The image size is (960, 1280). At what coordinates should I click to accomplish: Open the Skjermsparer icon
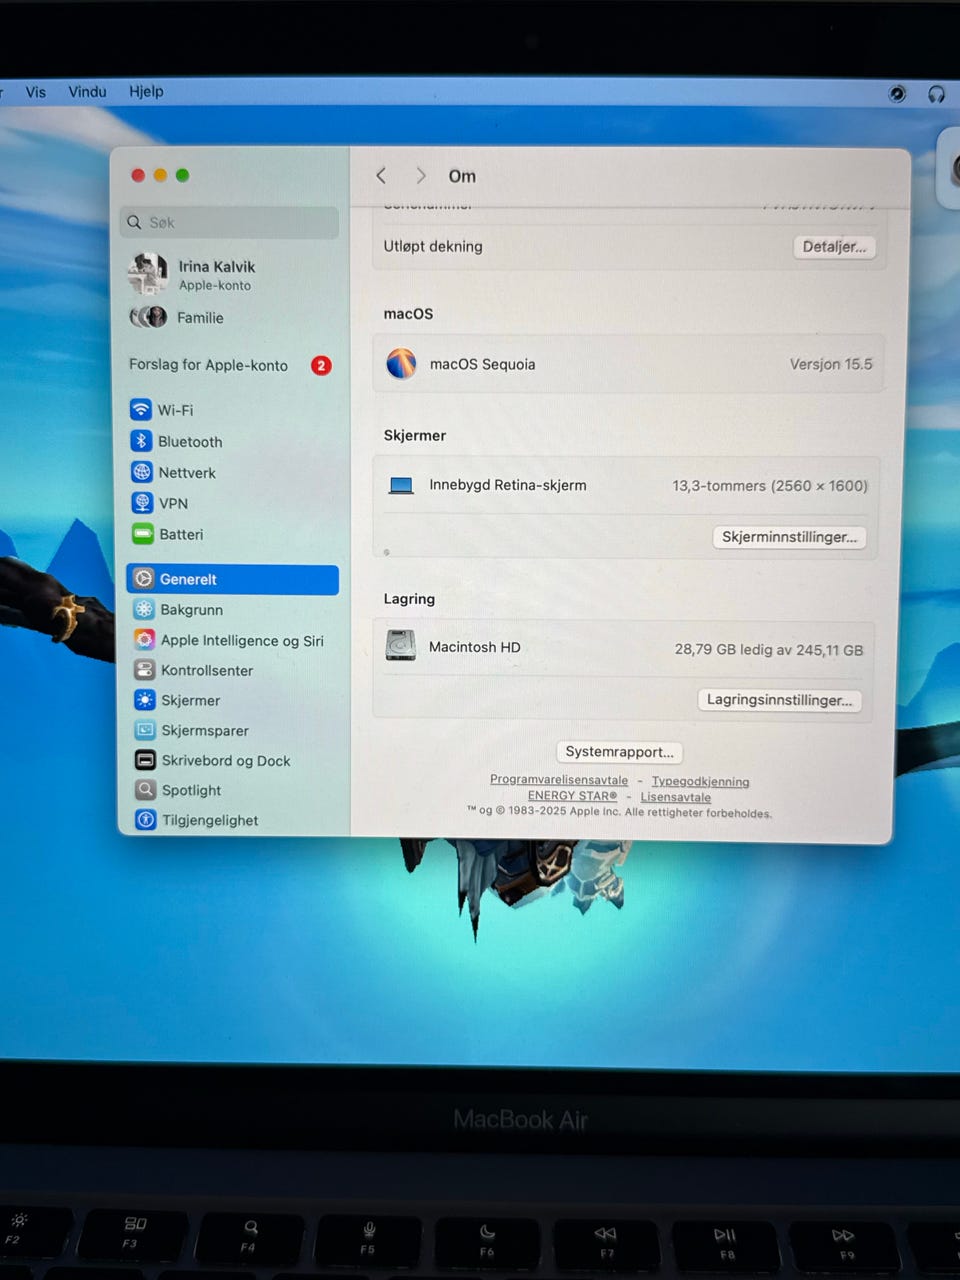(x=146, y=730)
